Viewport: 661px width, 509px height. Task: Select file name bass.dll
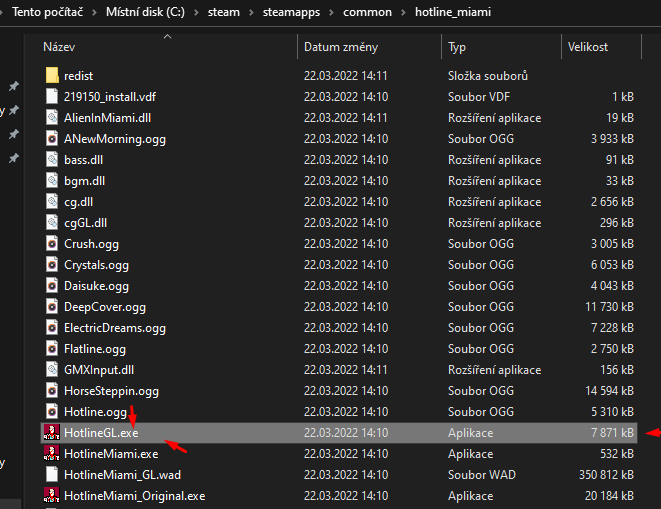(83, 160)
